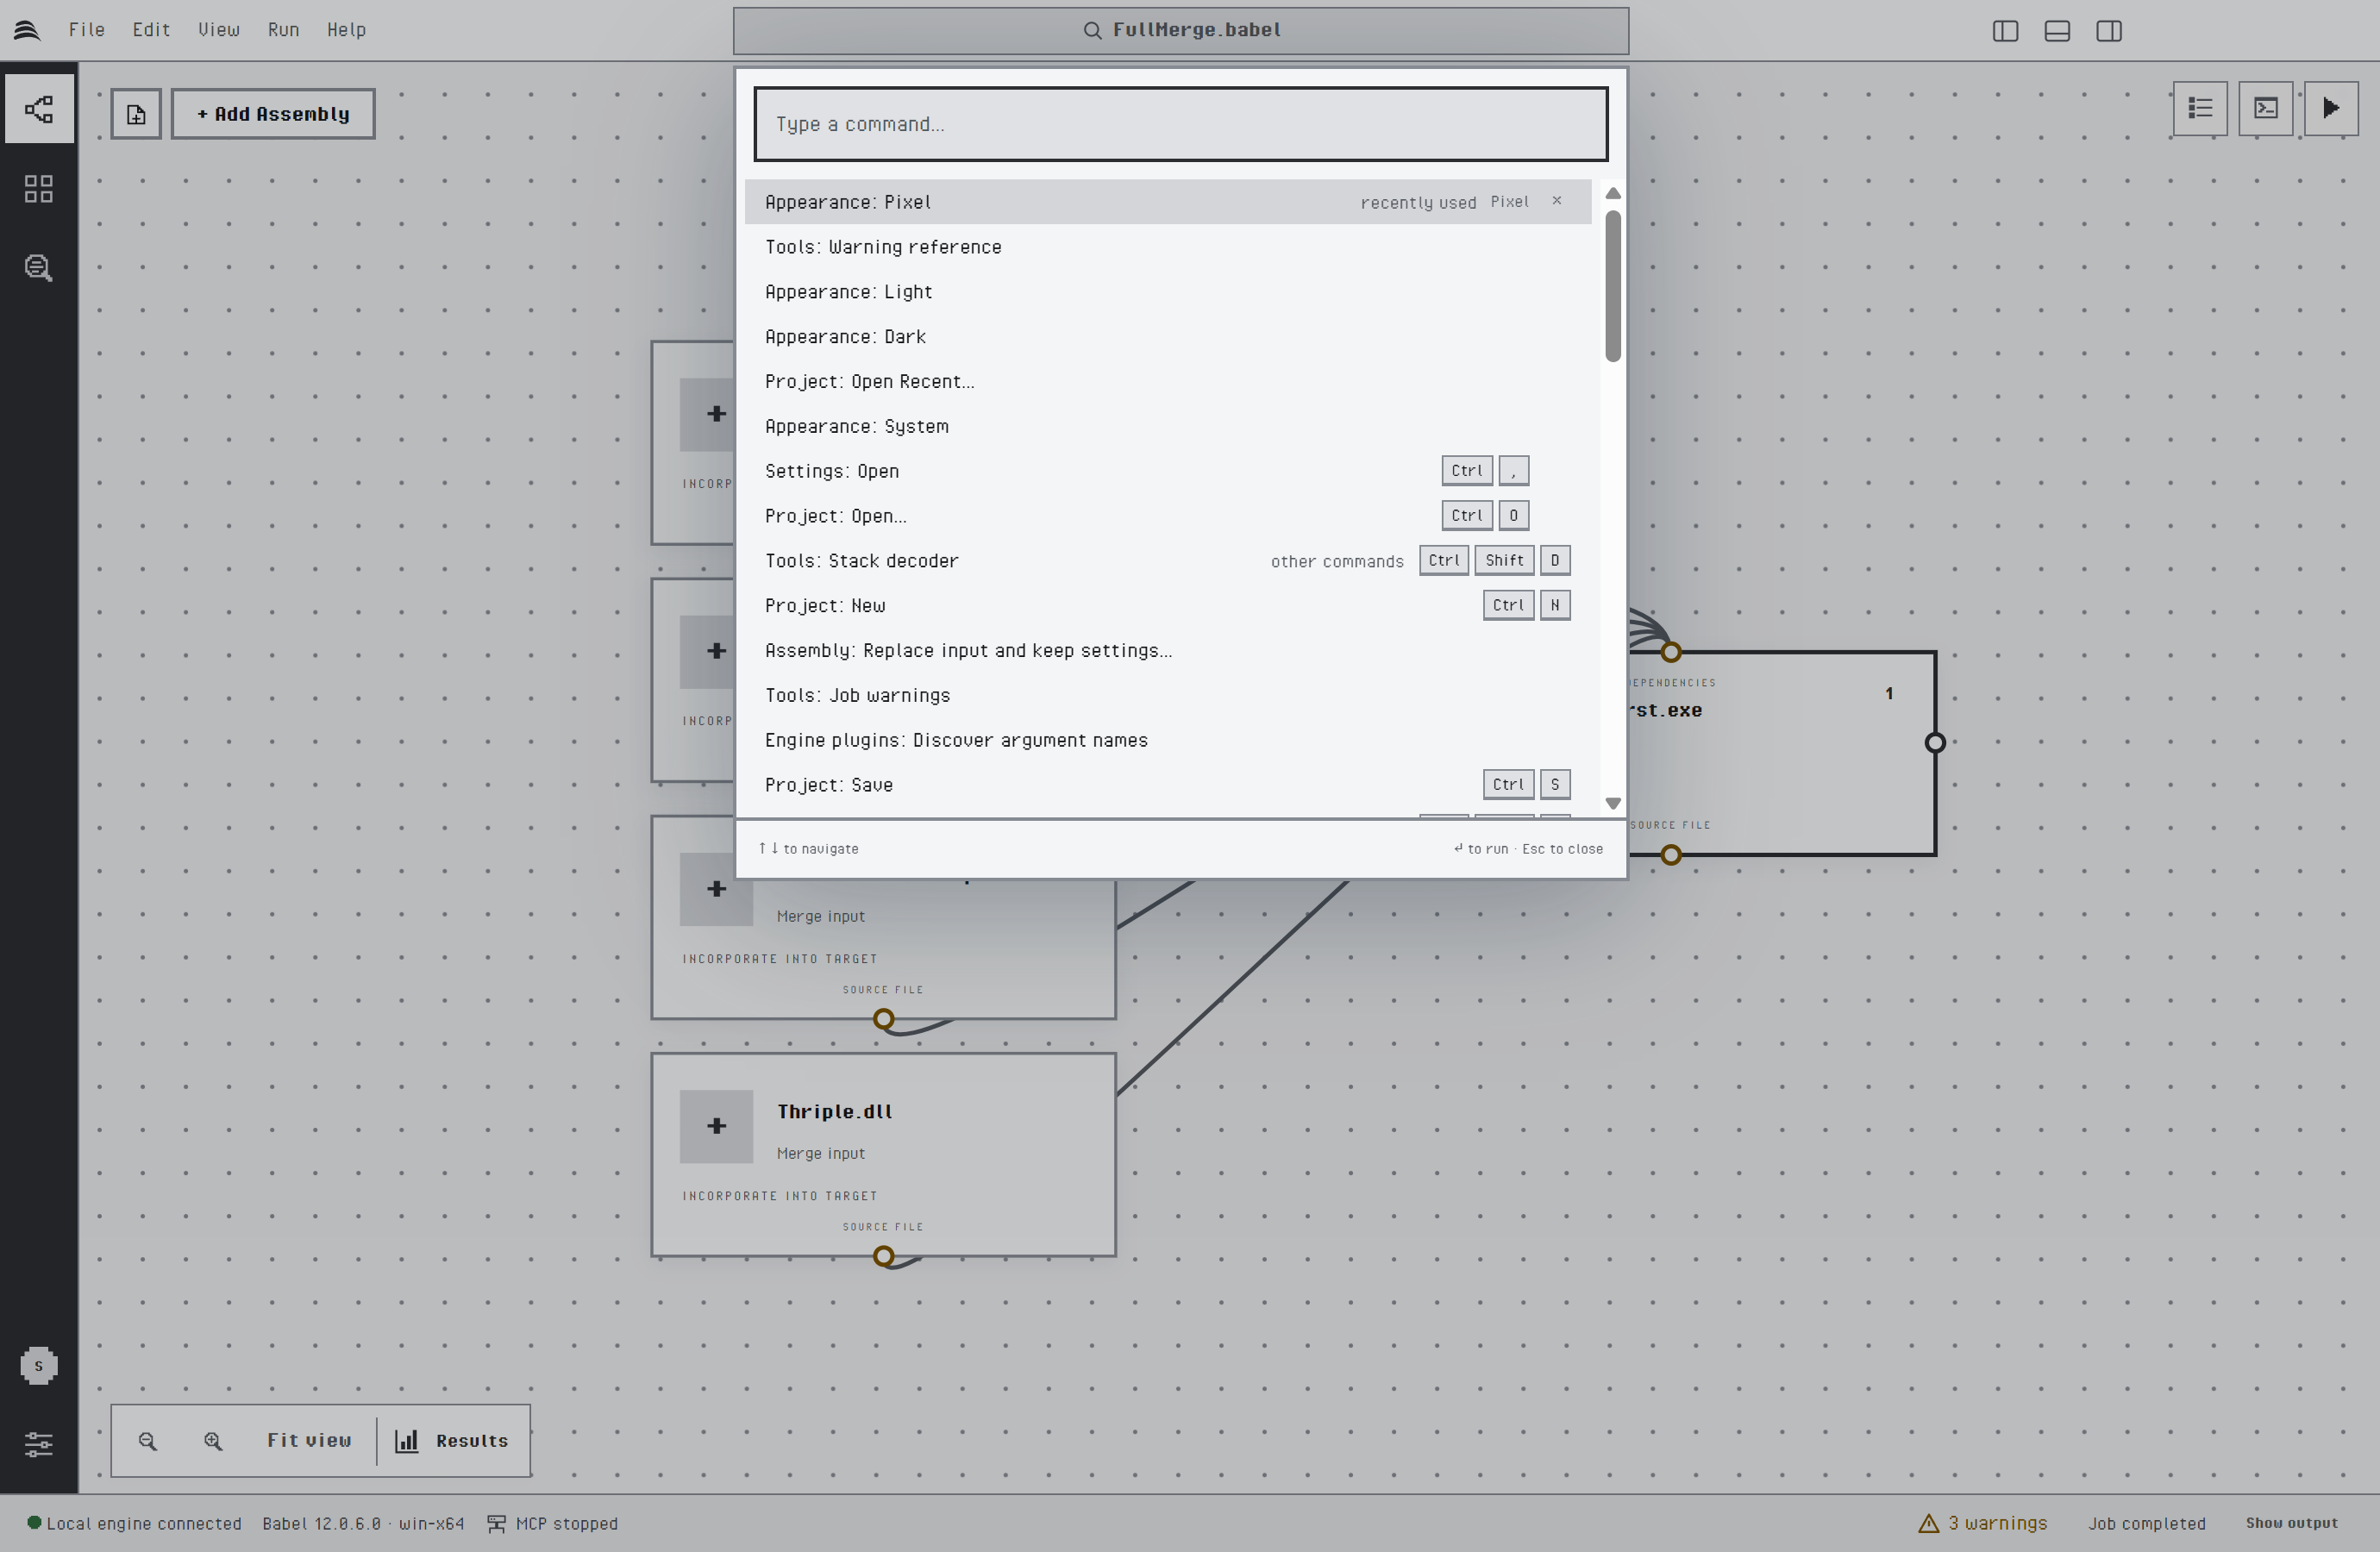Expand the Merge input node above Thriple.dll

pyautogui.click(x=716, y=889)
